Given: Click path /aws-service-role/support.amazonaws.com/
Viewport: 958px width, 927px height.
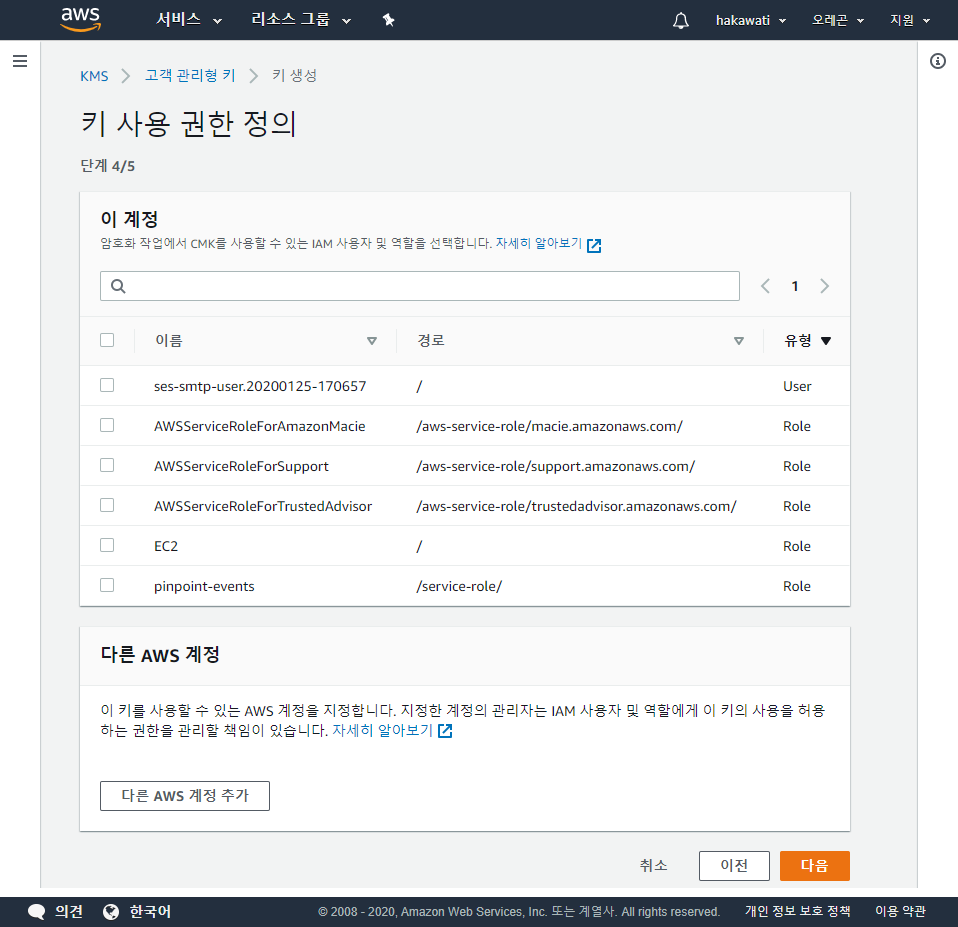Looking at the screenshot, I should [x=555, y=466].
